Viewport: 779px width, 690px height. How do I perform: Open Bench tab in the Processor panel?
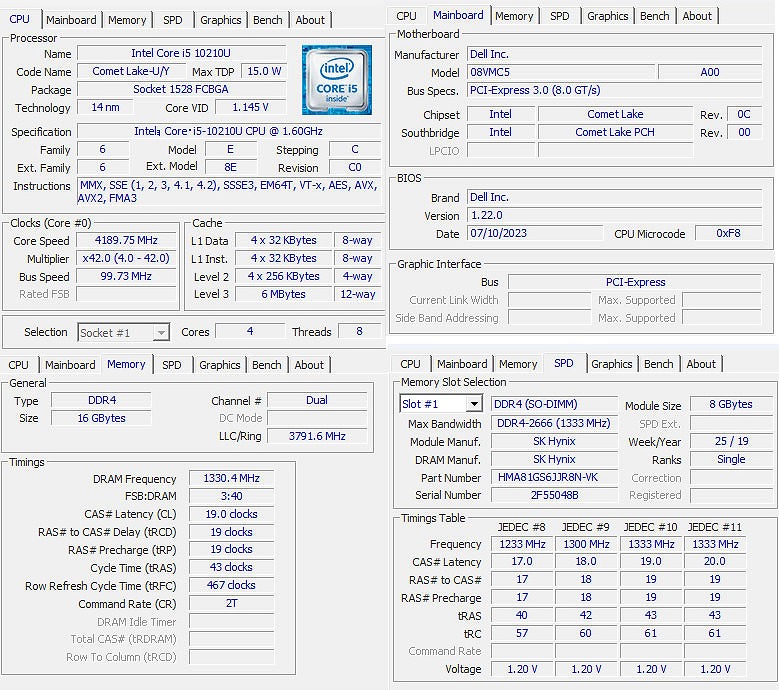tap(267, 19)
